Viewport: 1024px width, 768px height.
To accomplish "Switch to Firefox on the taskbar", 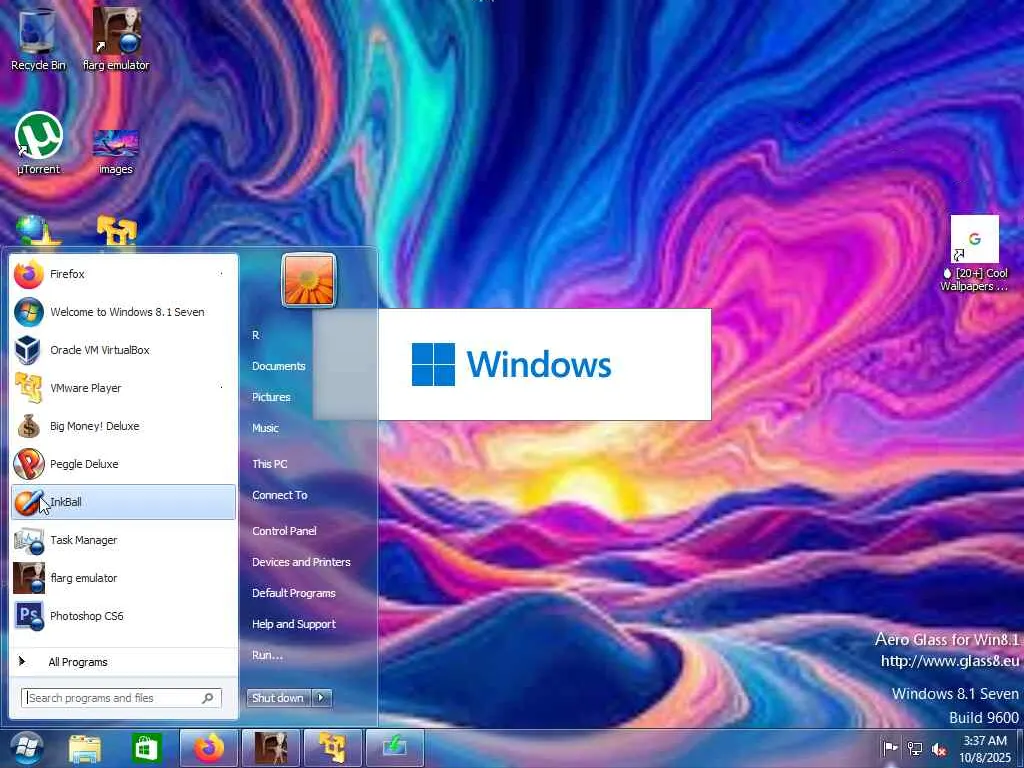I will point(208,748).
